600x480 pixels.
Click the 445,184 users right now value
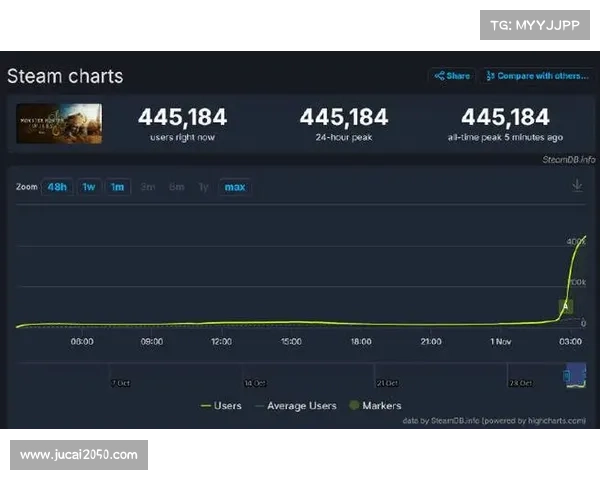coord(183,117)
